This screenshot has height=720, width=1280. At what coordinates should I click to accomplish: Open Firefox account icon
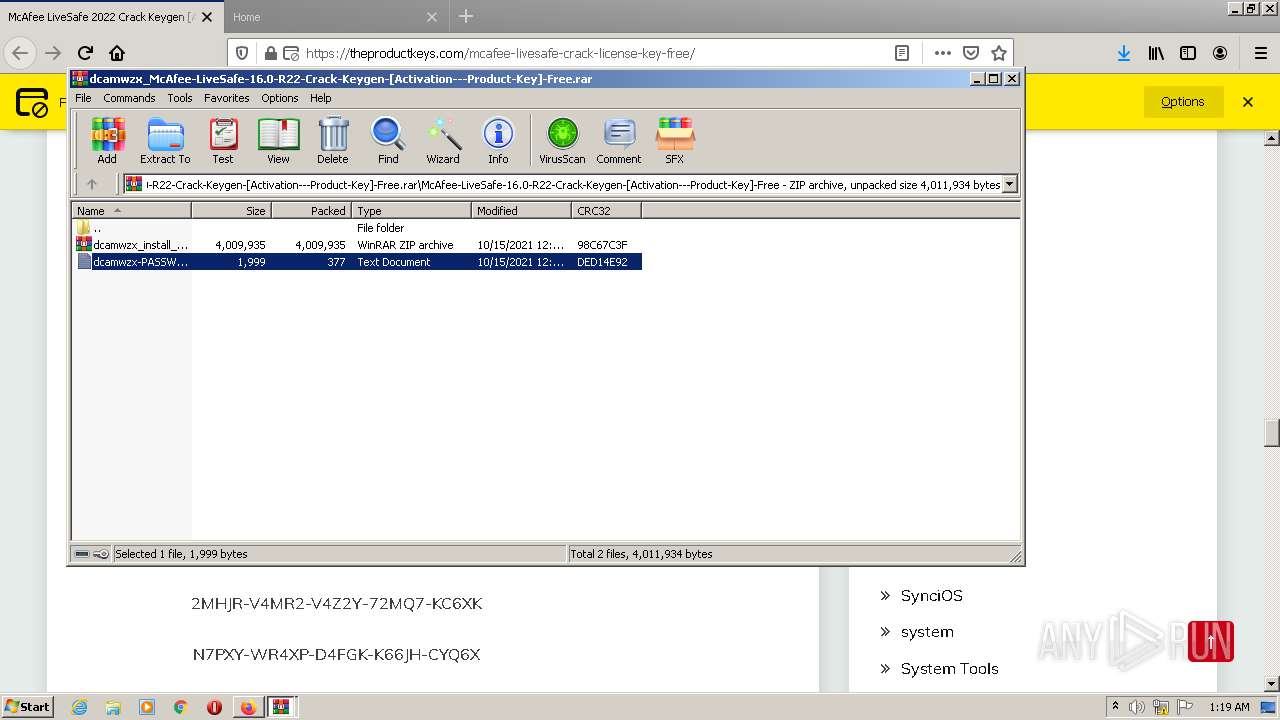(1220, 53)
